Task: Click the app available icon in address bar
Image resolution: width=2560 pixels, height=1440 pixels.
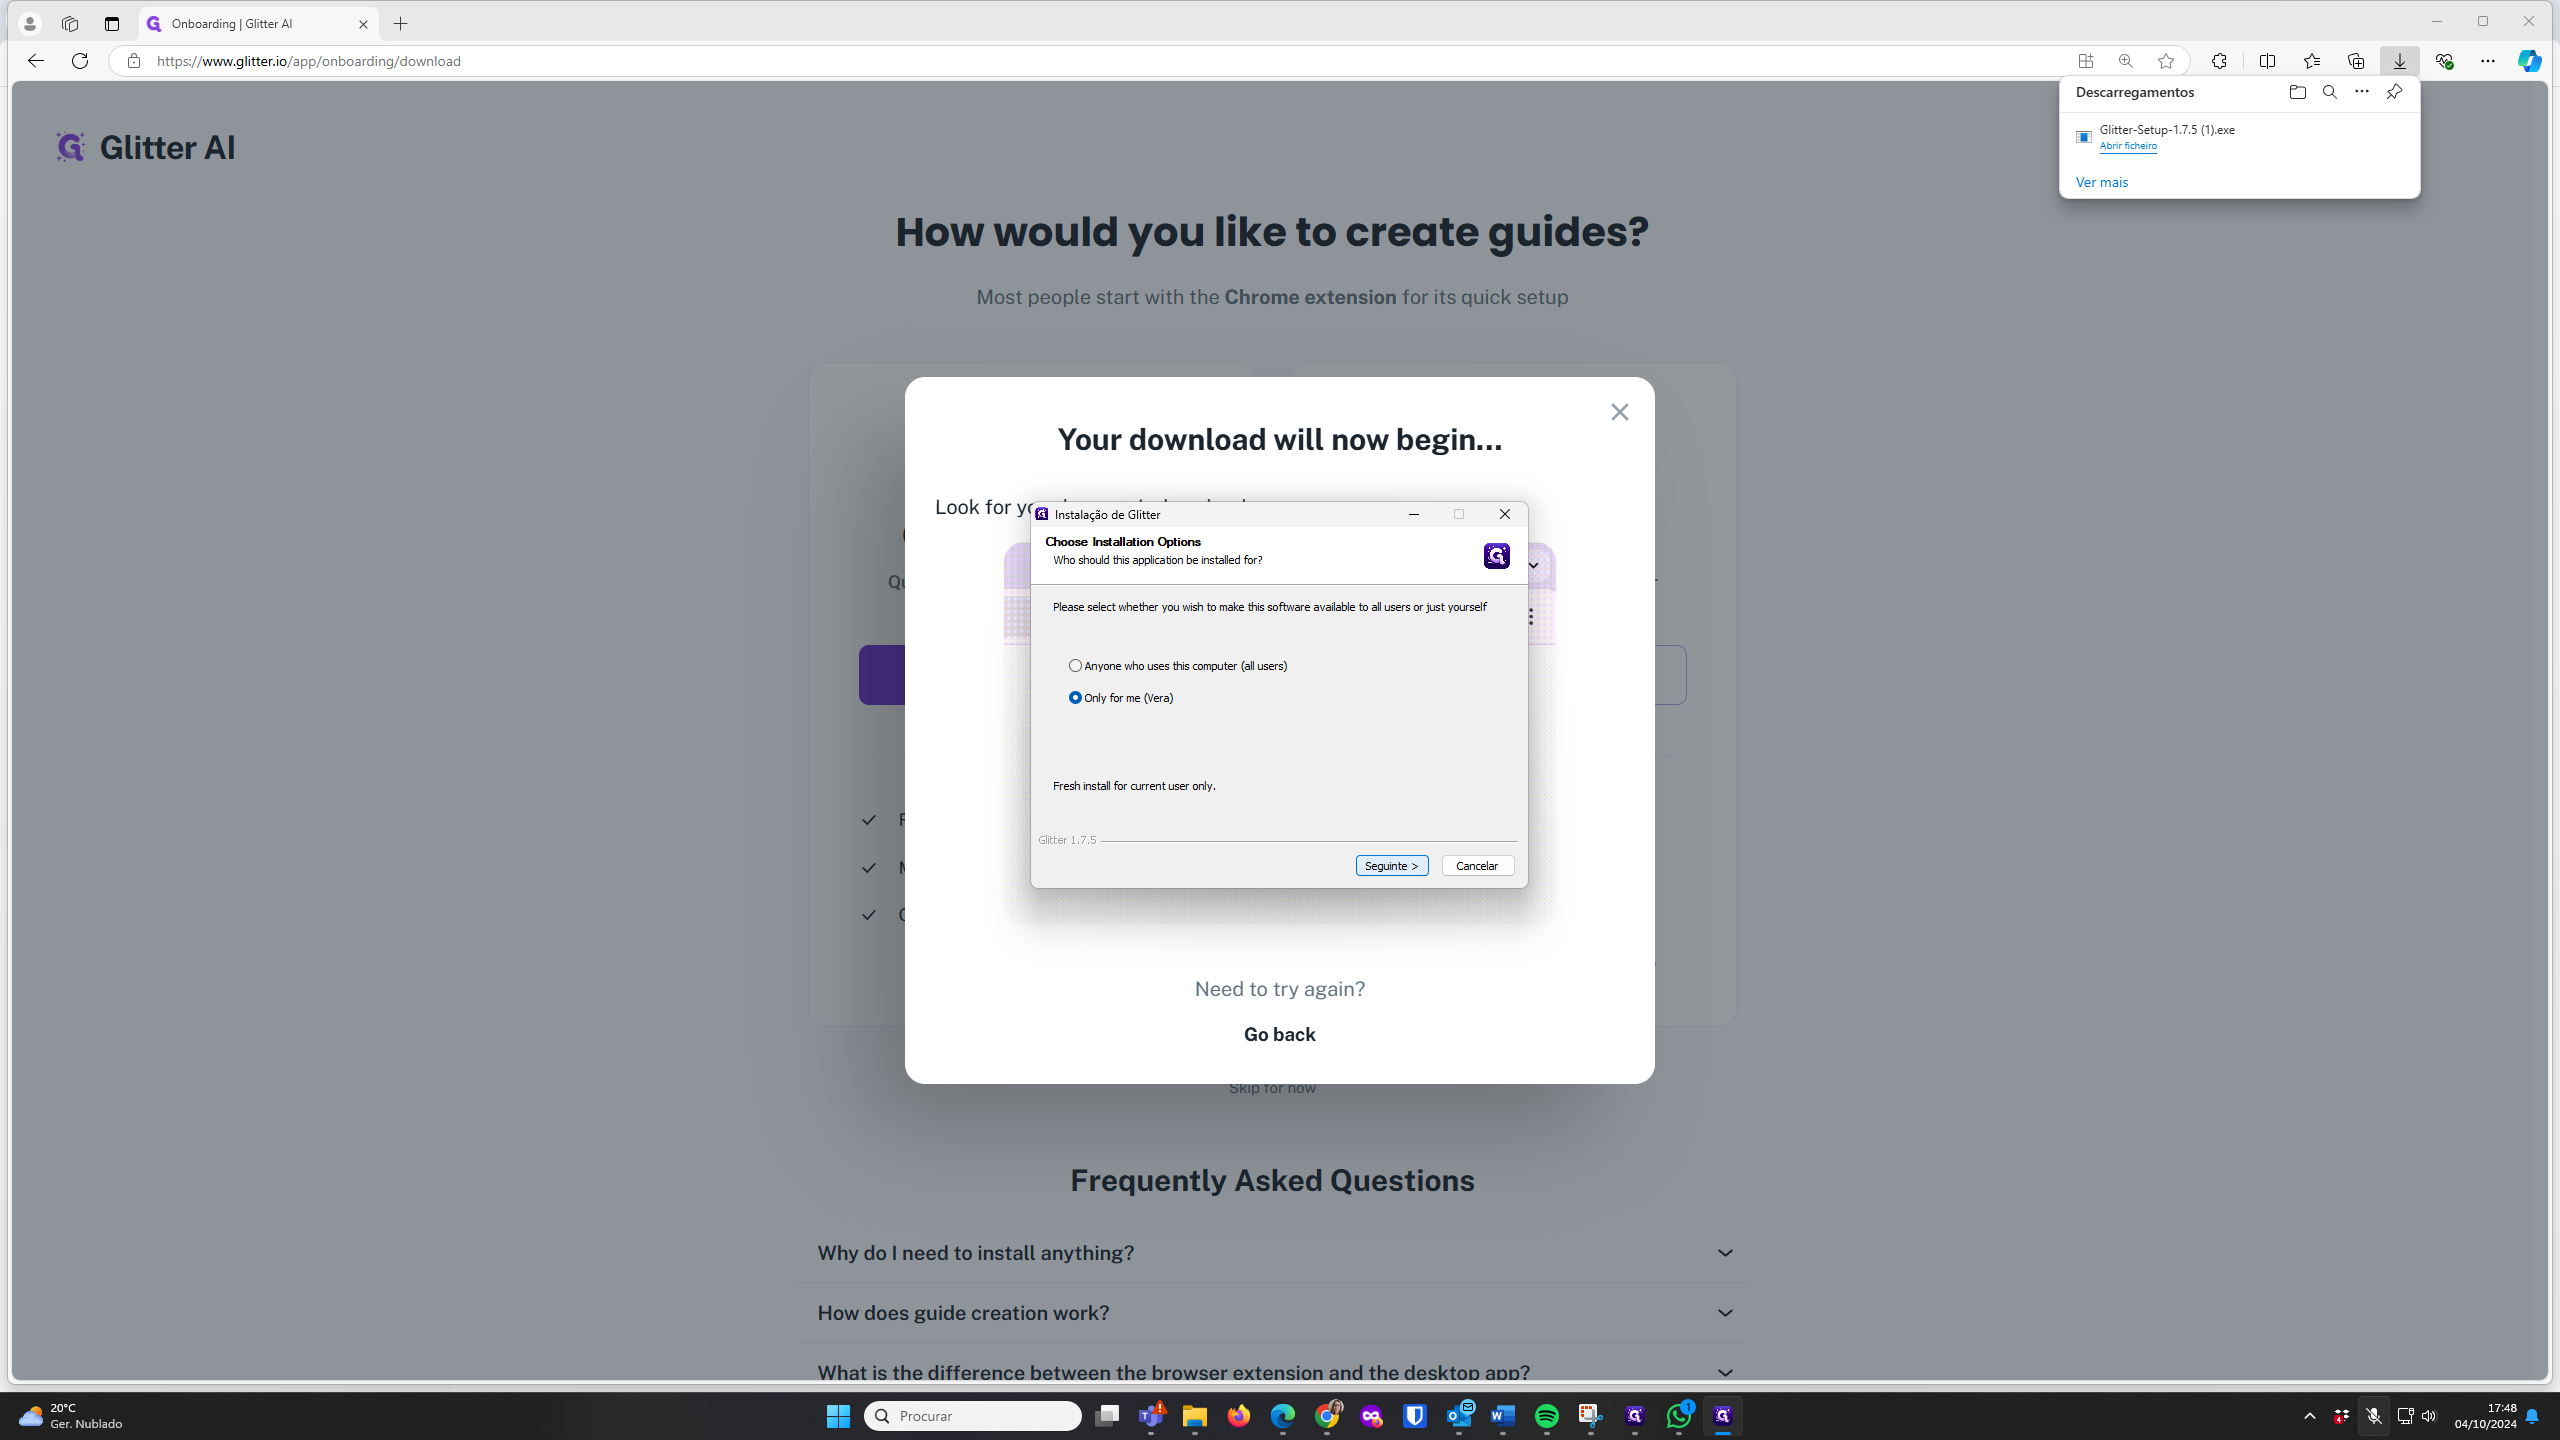Action: click(x=2085, y=61)
